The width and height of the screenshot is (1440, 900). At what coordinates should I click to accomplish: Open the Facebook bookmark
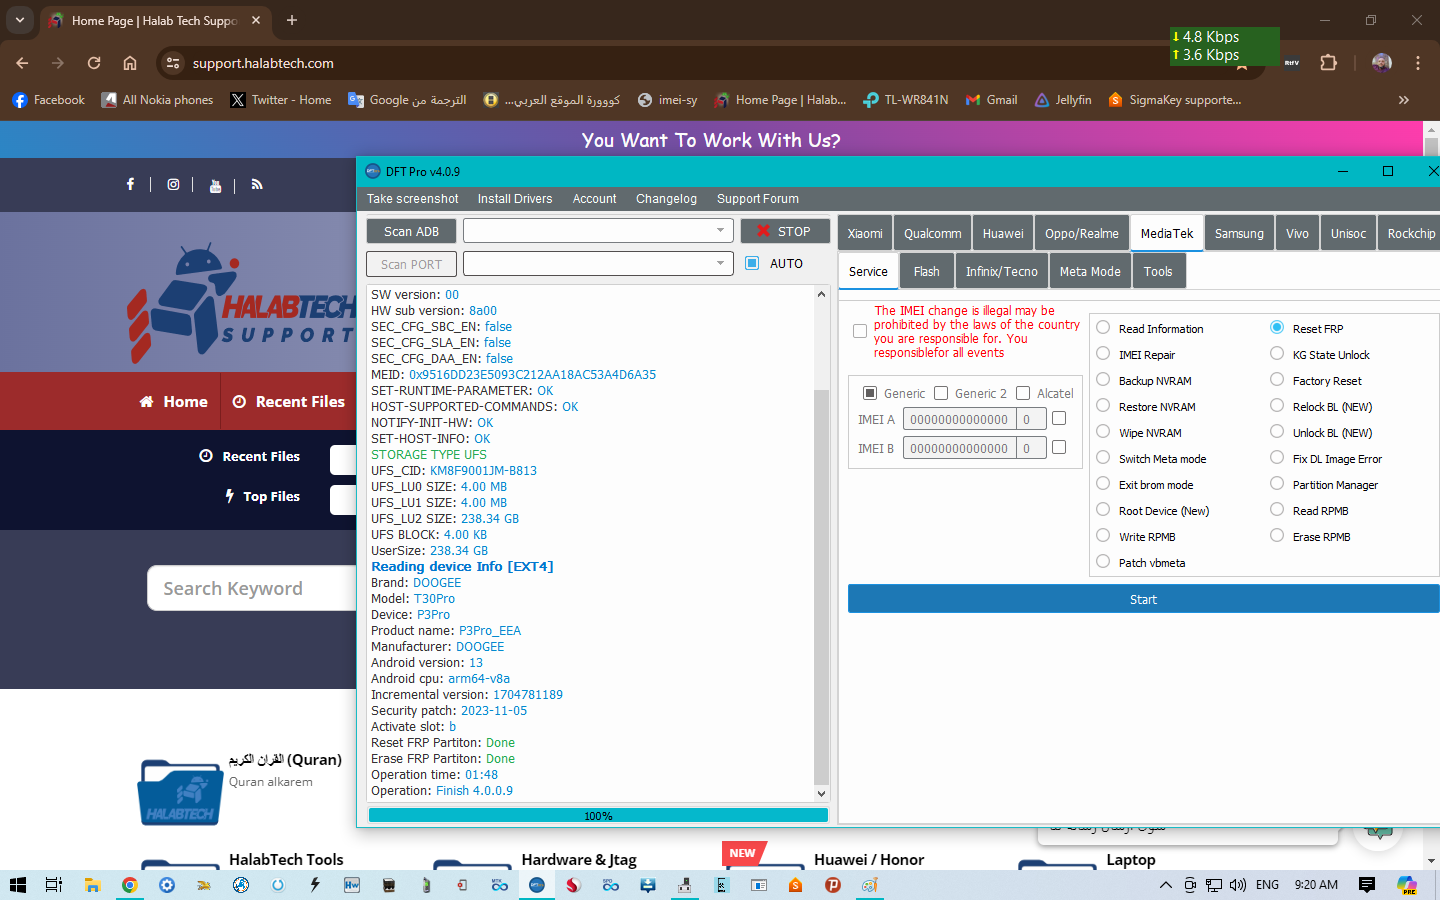(x=48, y=100)
